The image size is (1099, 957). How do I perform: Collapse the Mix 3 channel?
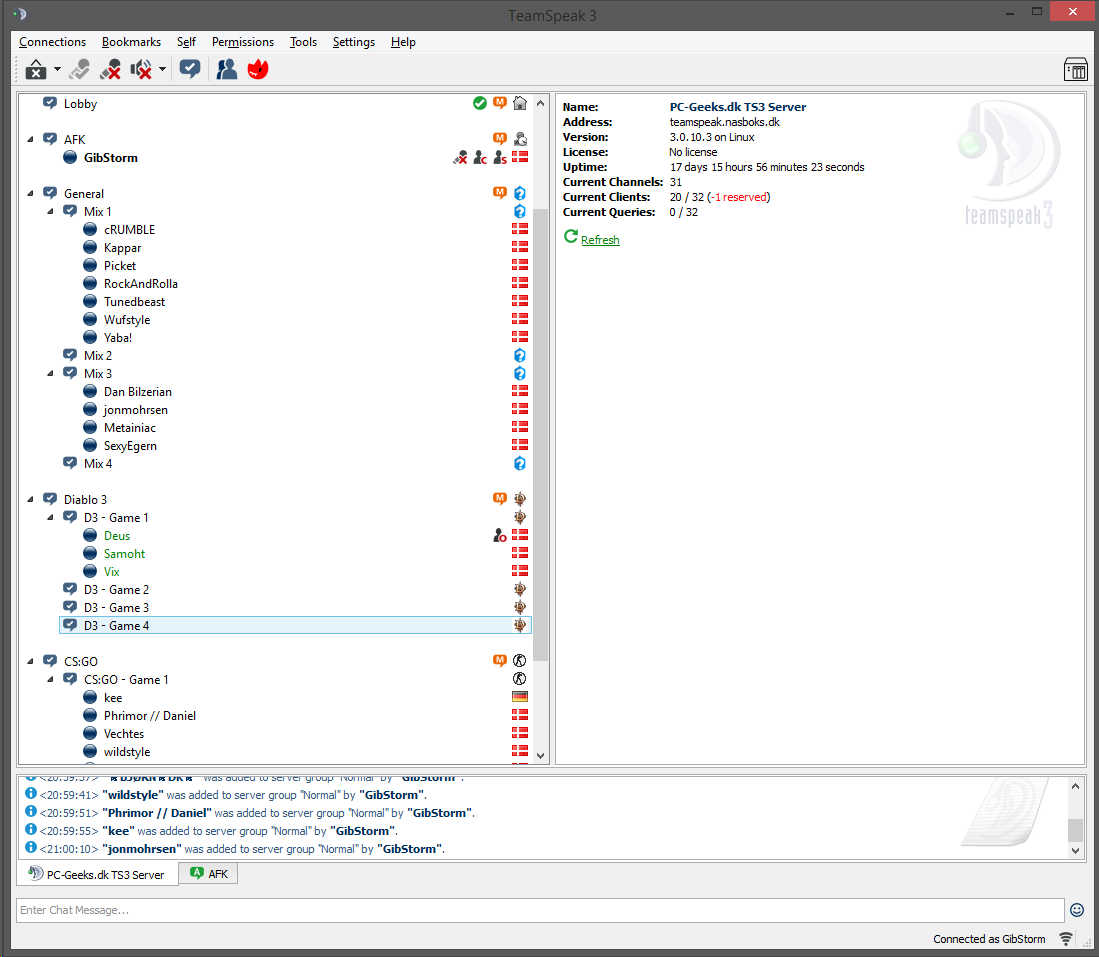point(50,374)
